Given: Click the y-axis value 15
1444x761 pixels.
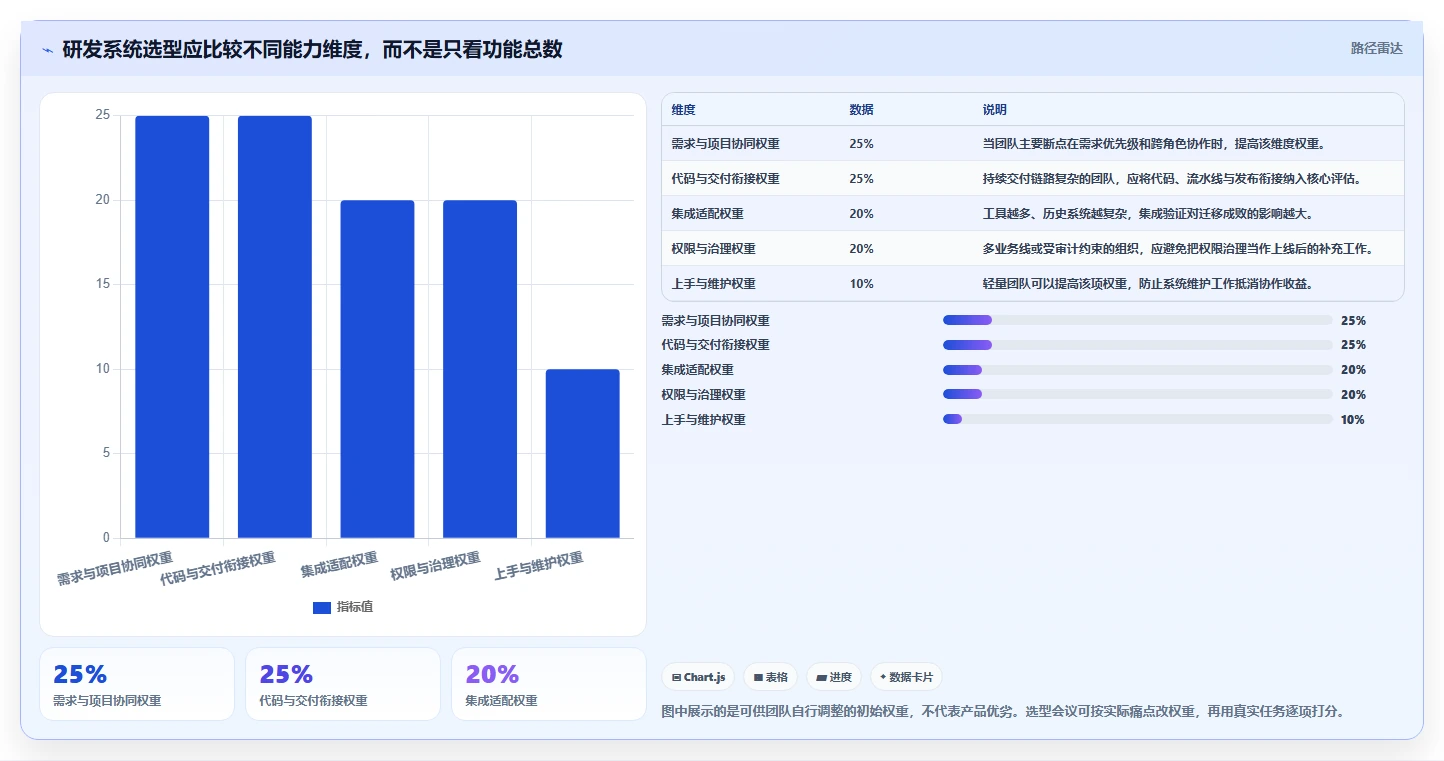Looking at the screenshot, I should [x=103, y=284].
